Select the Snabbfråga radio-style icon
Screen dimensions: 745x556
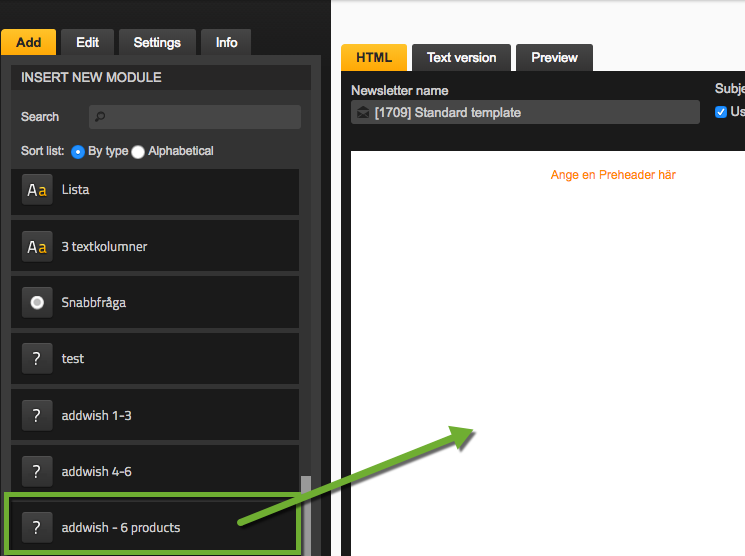click(37, 303)
